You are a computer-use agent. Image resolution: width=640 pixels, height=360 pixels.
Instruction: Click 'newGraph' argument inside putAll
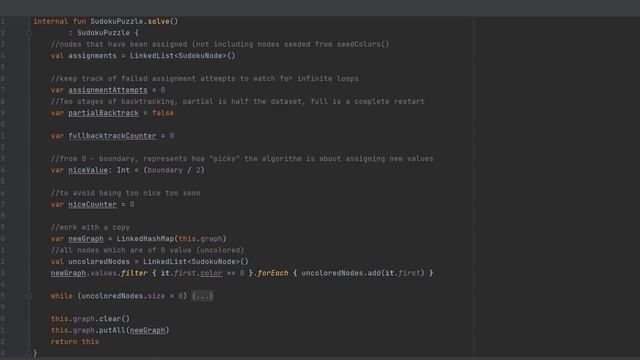(147, 330)
